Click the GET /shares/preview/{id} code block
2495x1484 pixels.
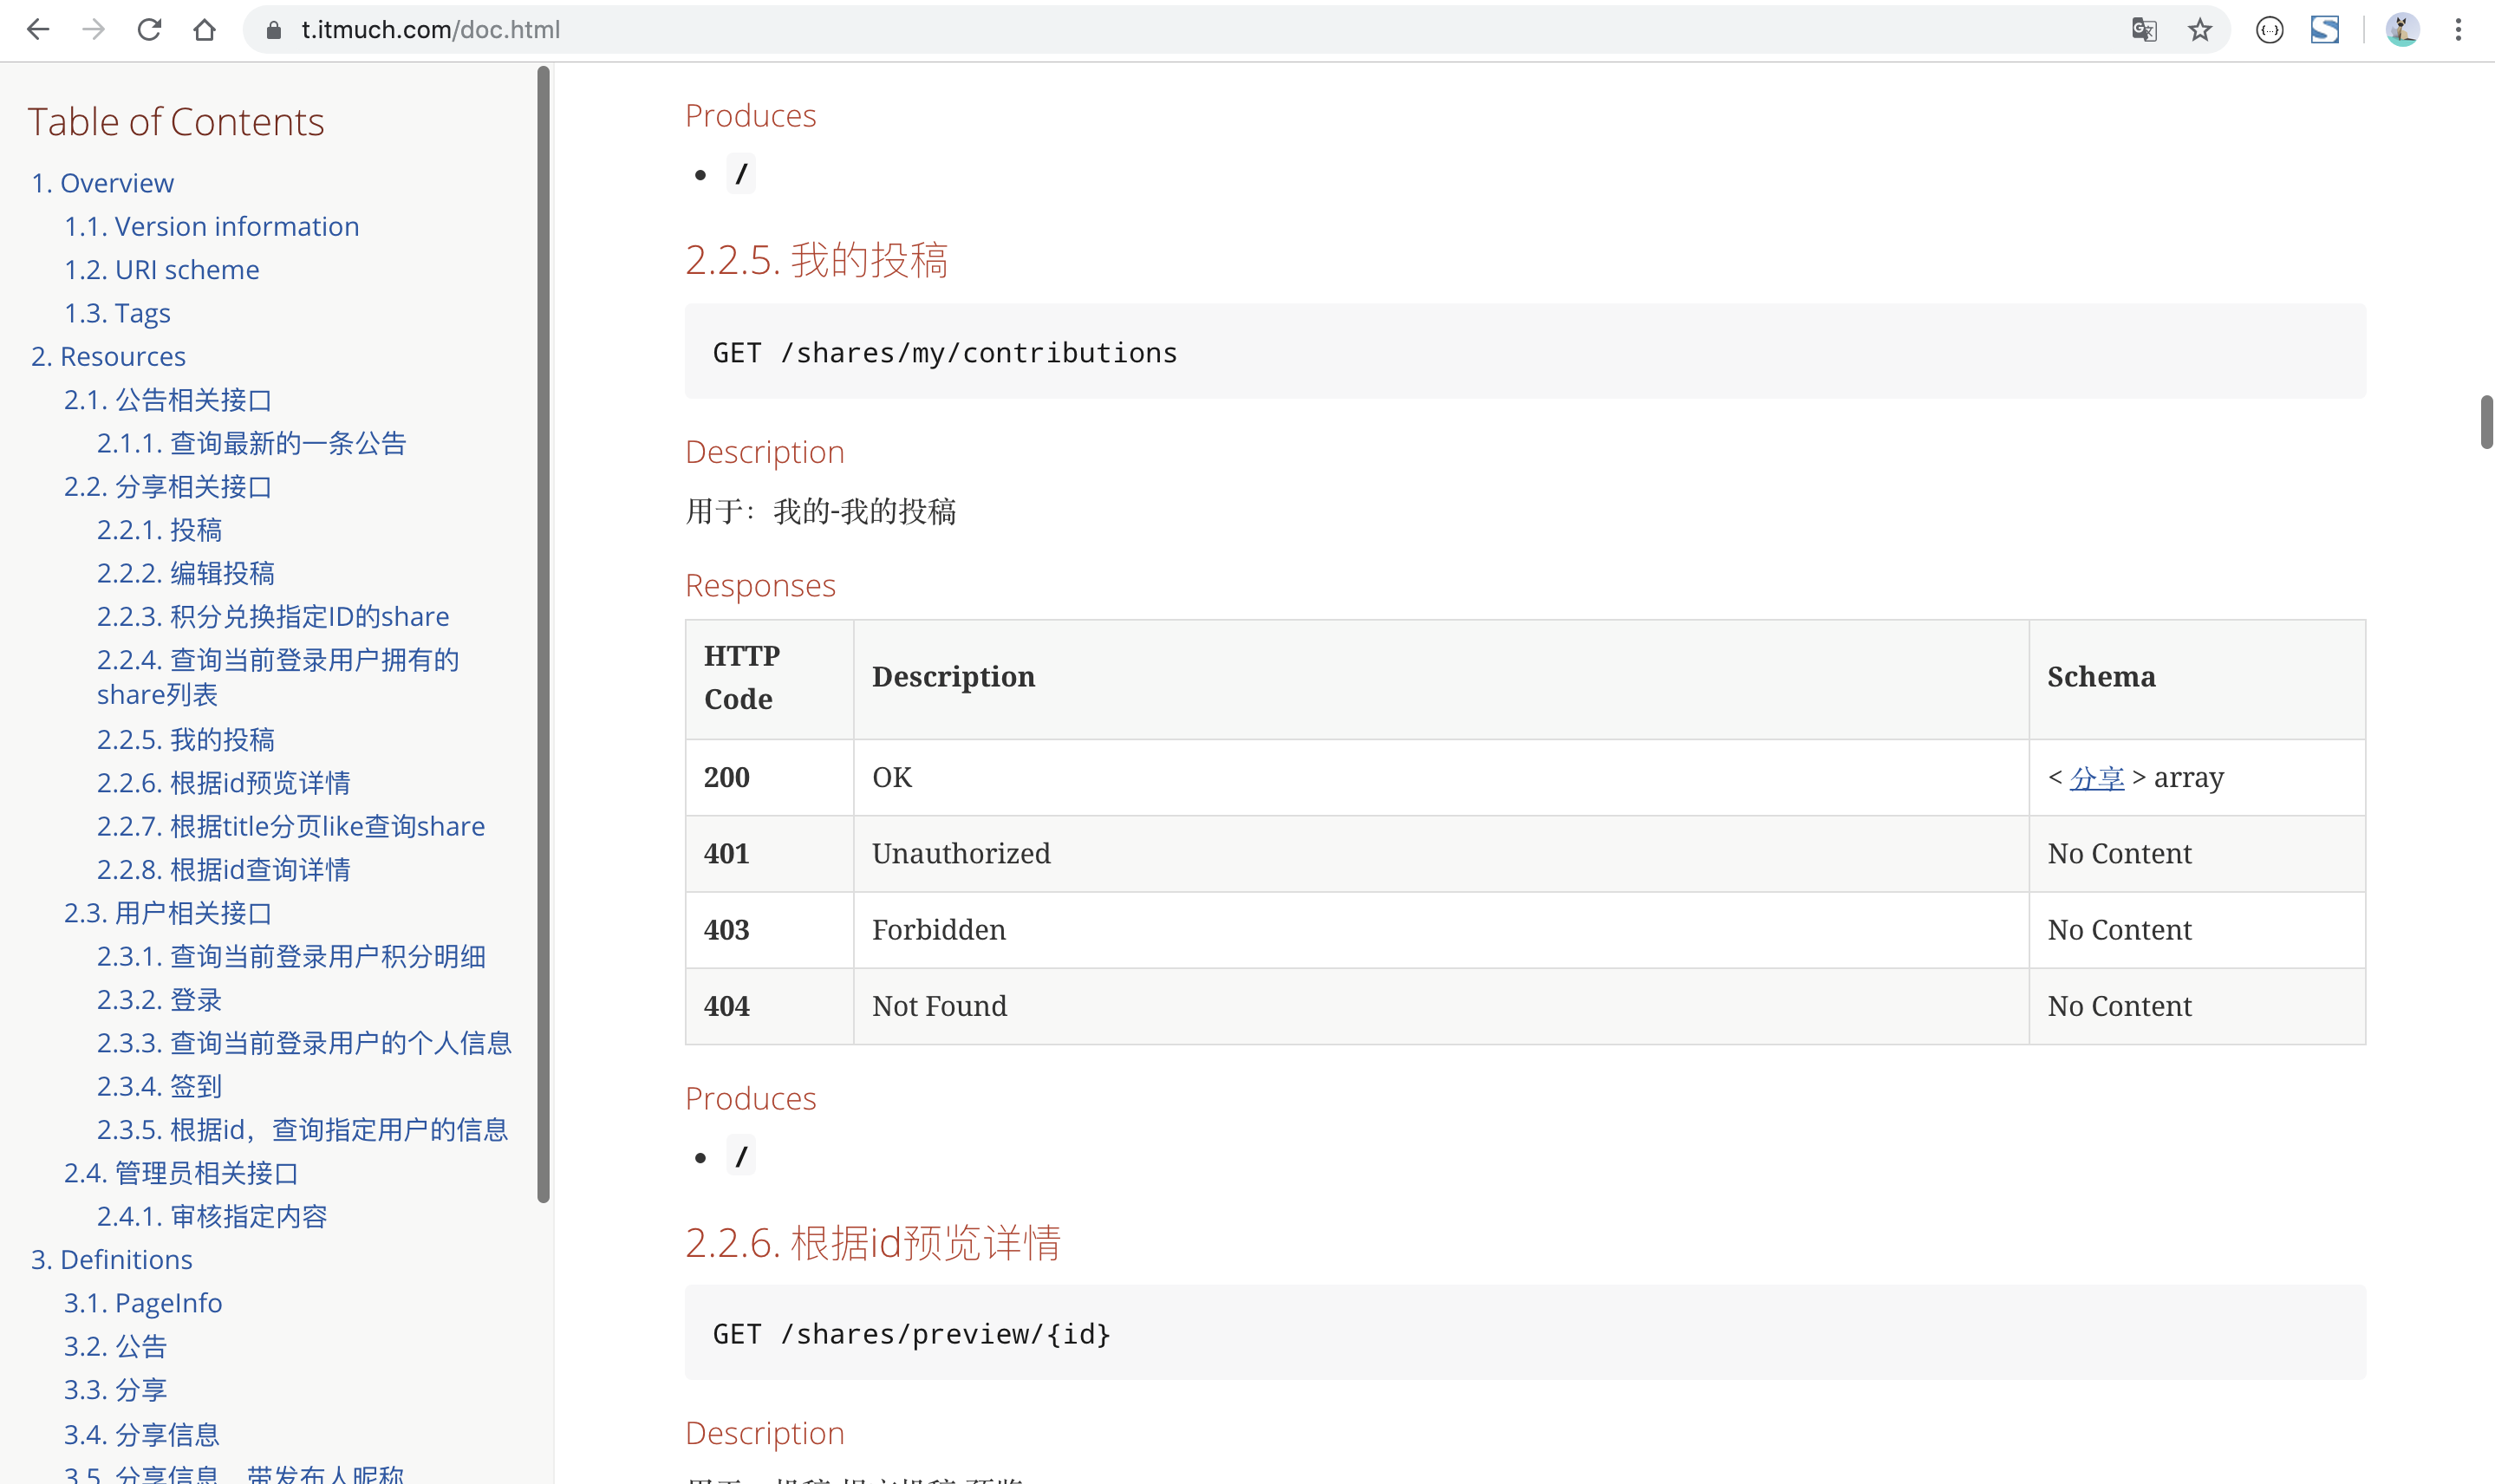1525,1333
